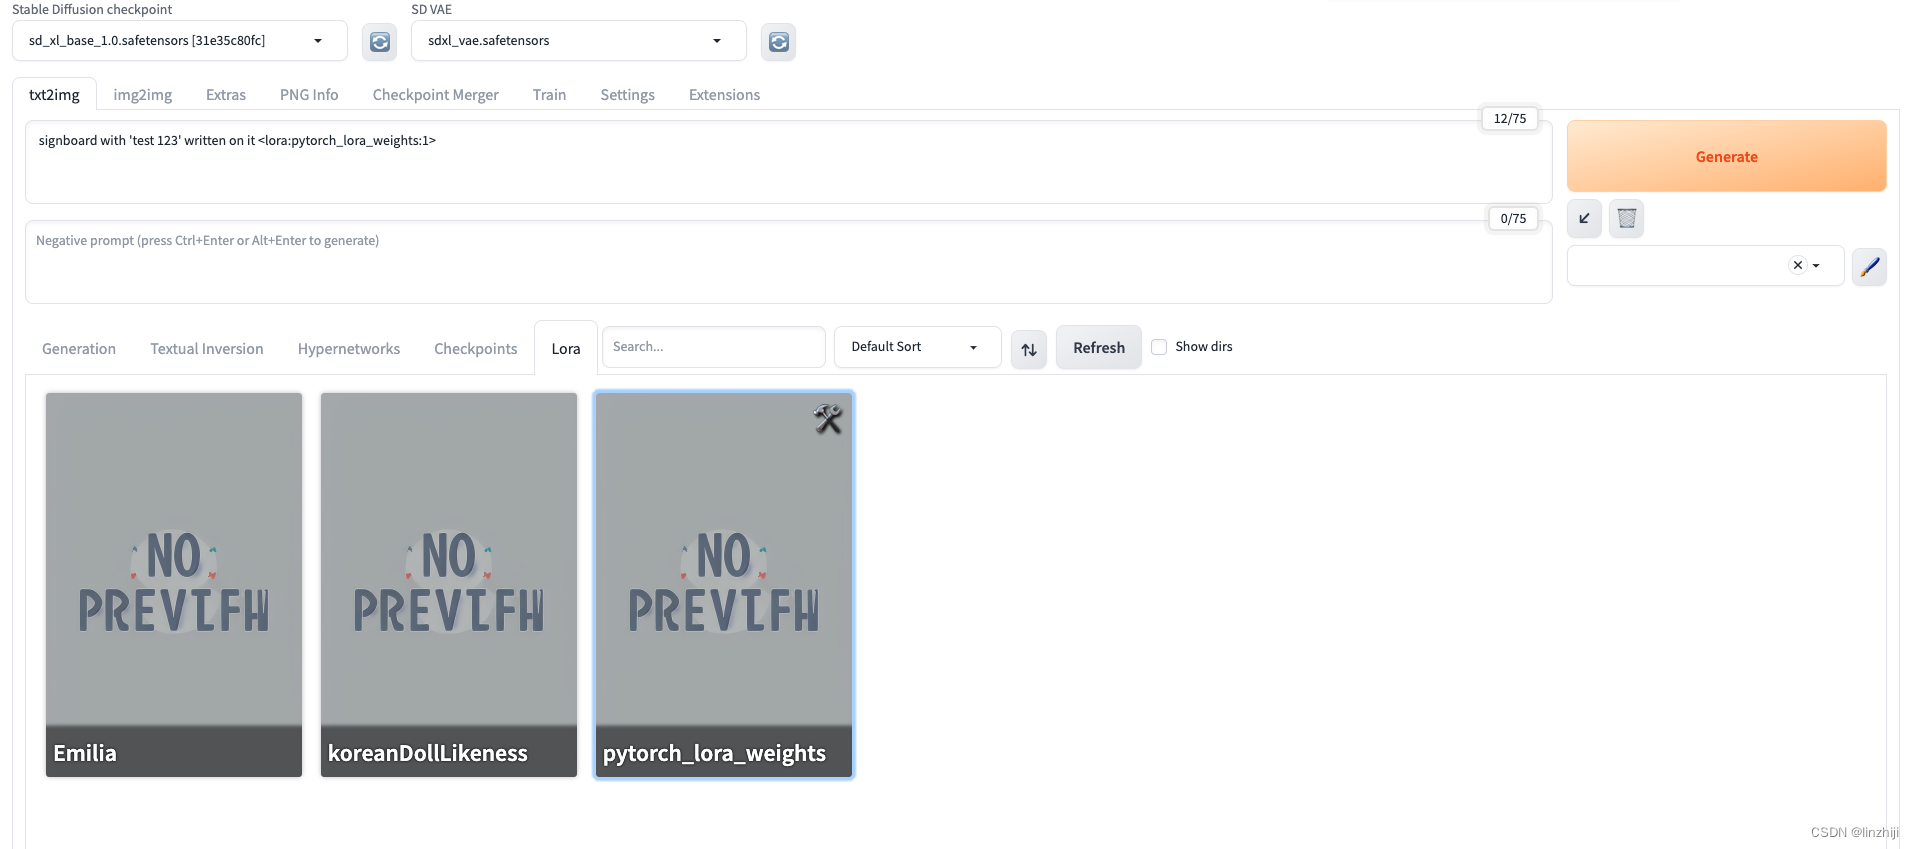Toggle the Show dirs checkbox

(1159, 347)
